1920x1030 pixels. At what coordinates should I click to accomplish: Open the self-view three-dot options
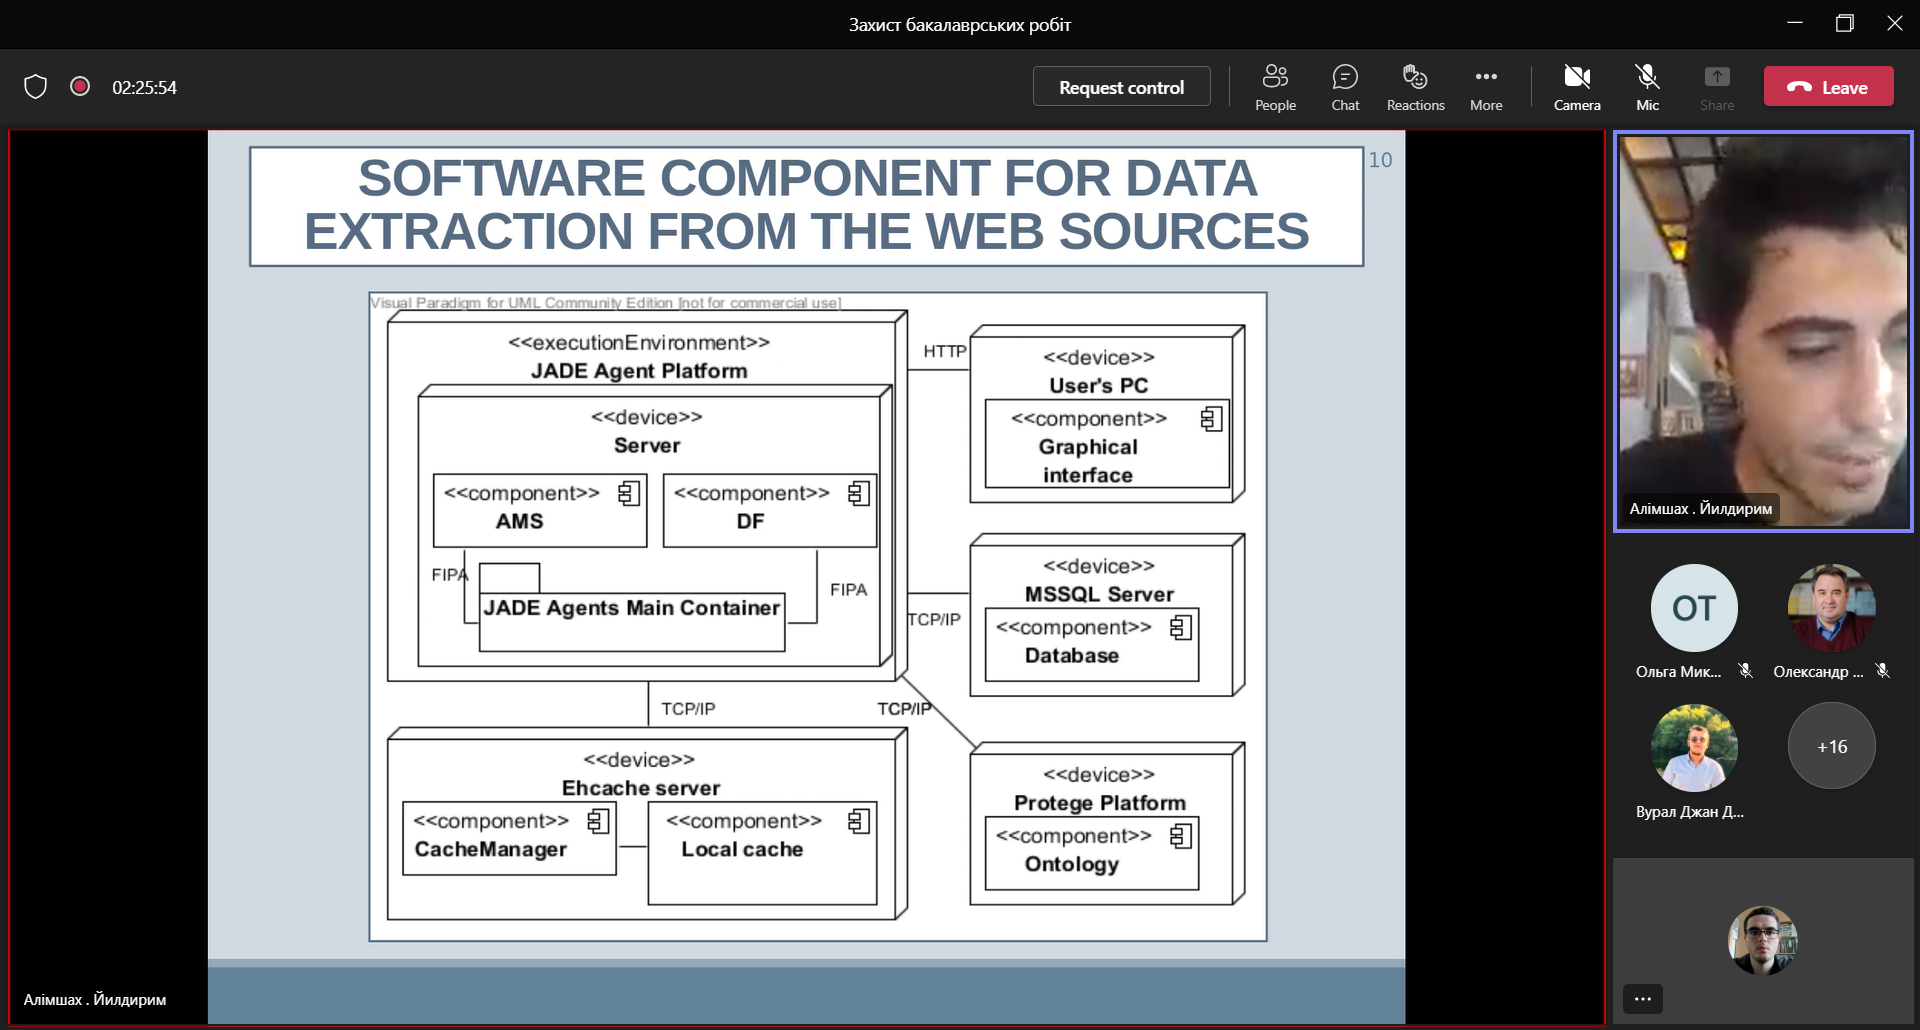click(1643, 998)
